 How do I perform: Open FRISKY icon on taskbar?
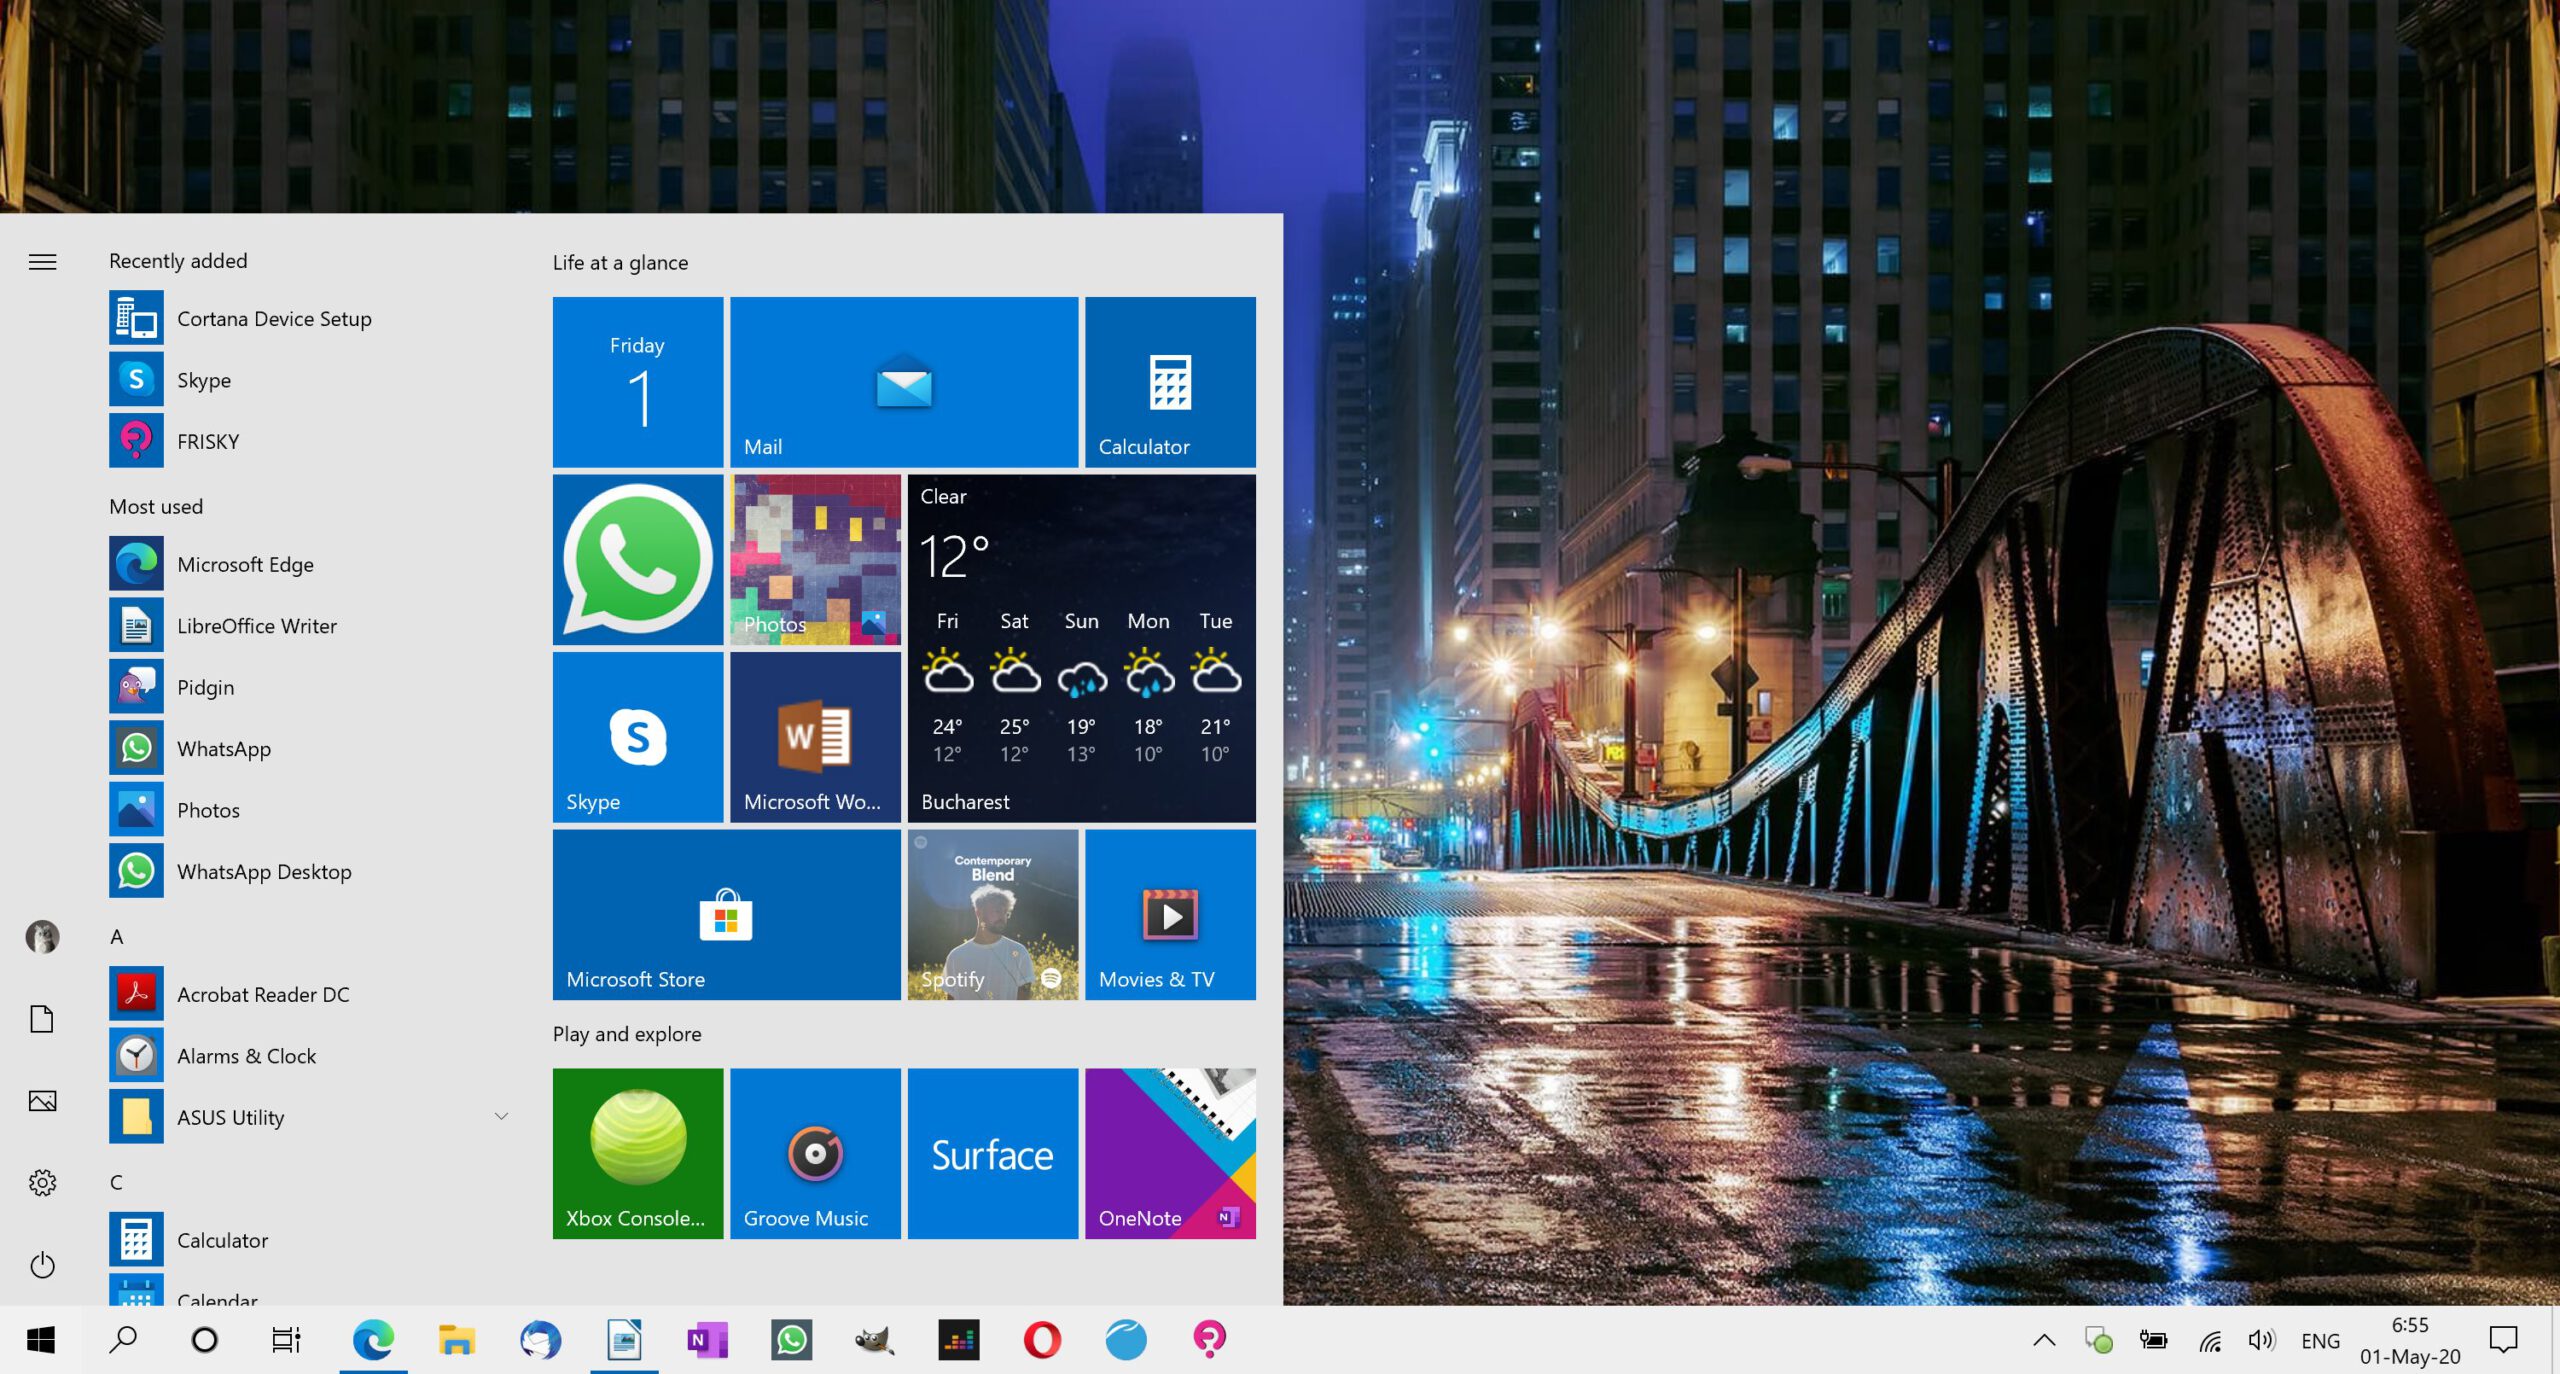(1210, 1340)
